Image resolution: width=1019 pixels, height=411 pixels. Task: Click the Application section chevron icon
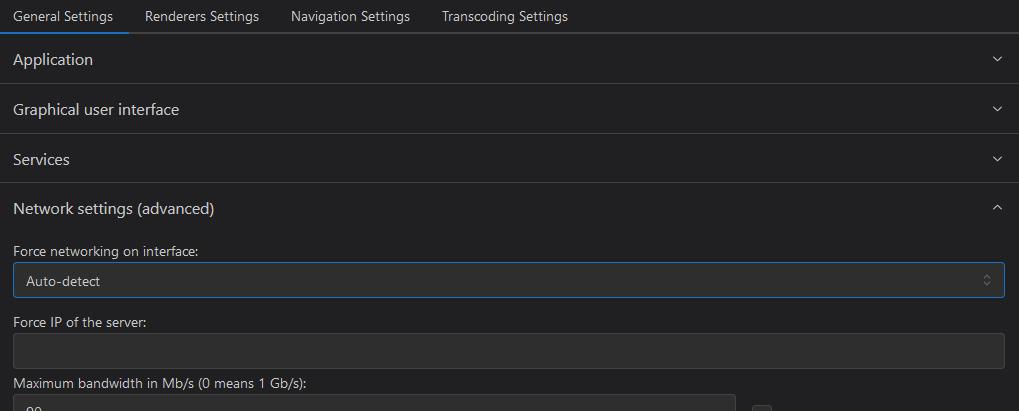point(997,59)
